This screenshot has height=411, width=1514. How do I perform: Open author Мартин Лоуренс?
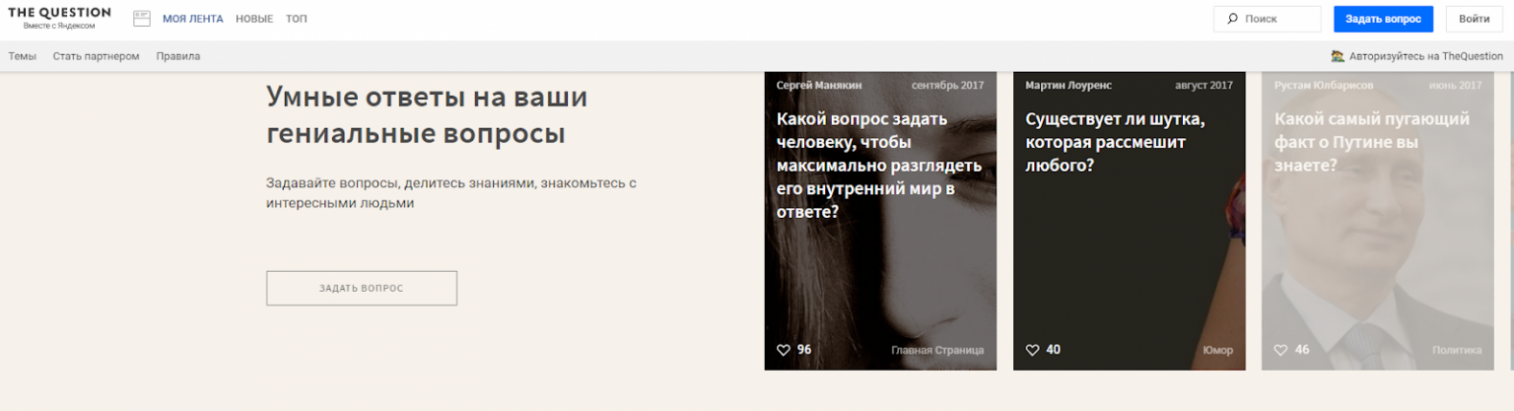pos(1068,85)
